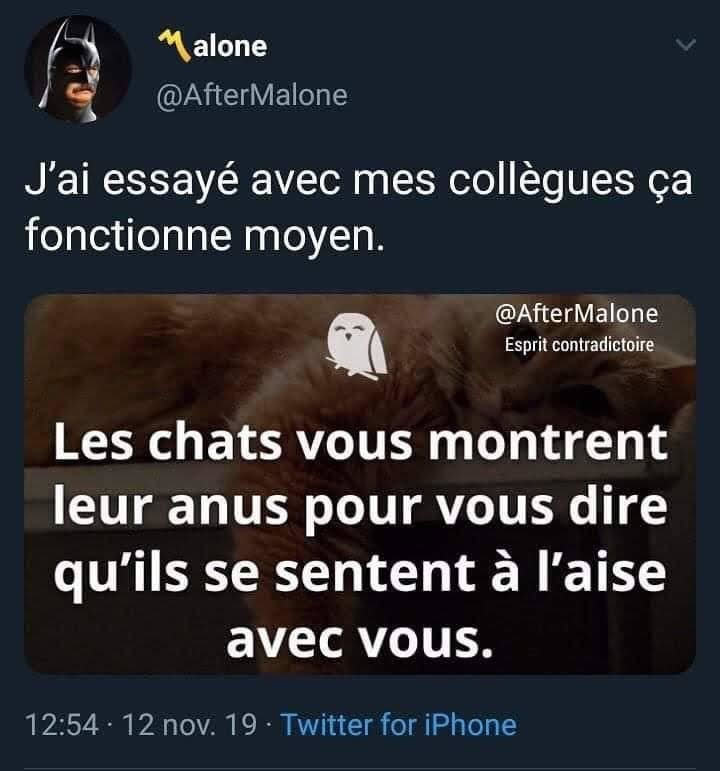Click the 'Esprit contradictoire' label in the image
This screenshot has height=771, width=720.
[x=579, y=345]
